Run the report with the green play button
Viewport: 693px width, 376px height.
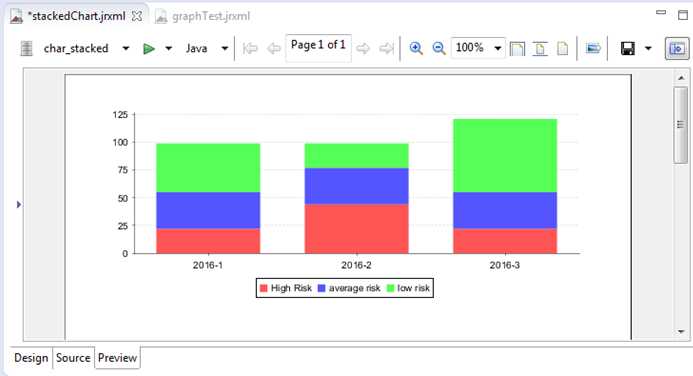(149, 48)
